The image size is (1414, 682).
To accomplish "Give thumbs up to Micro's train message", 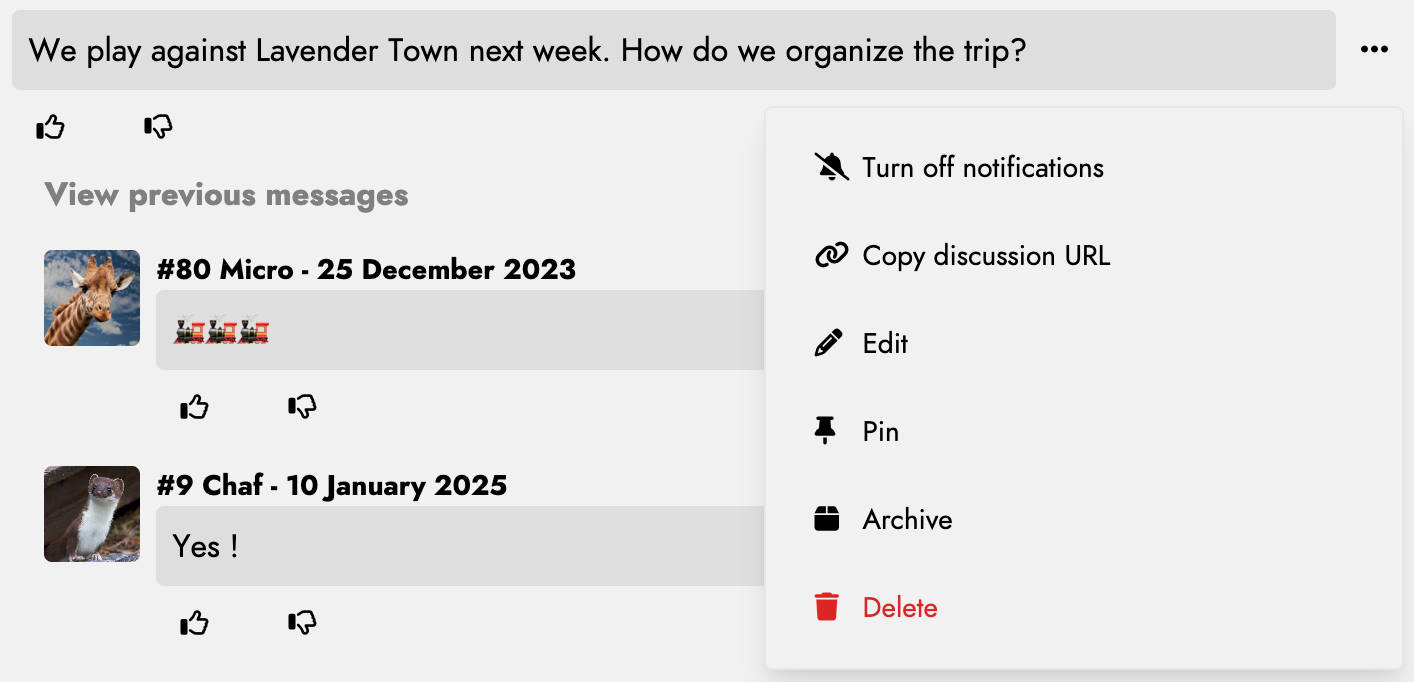I will click(x=194, y=407).
